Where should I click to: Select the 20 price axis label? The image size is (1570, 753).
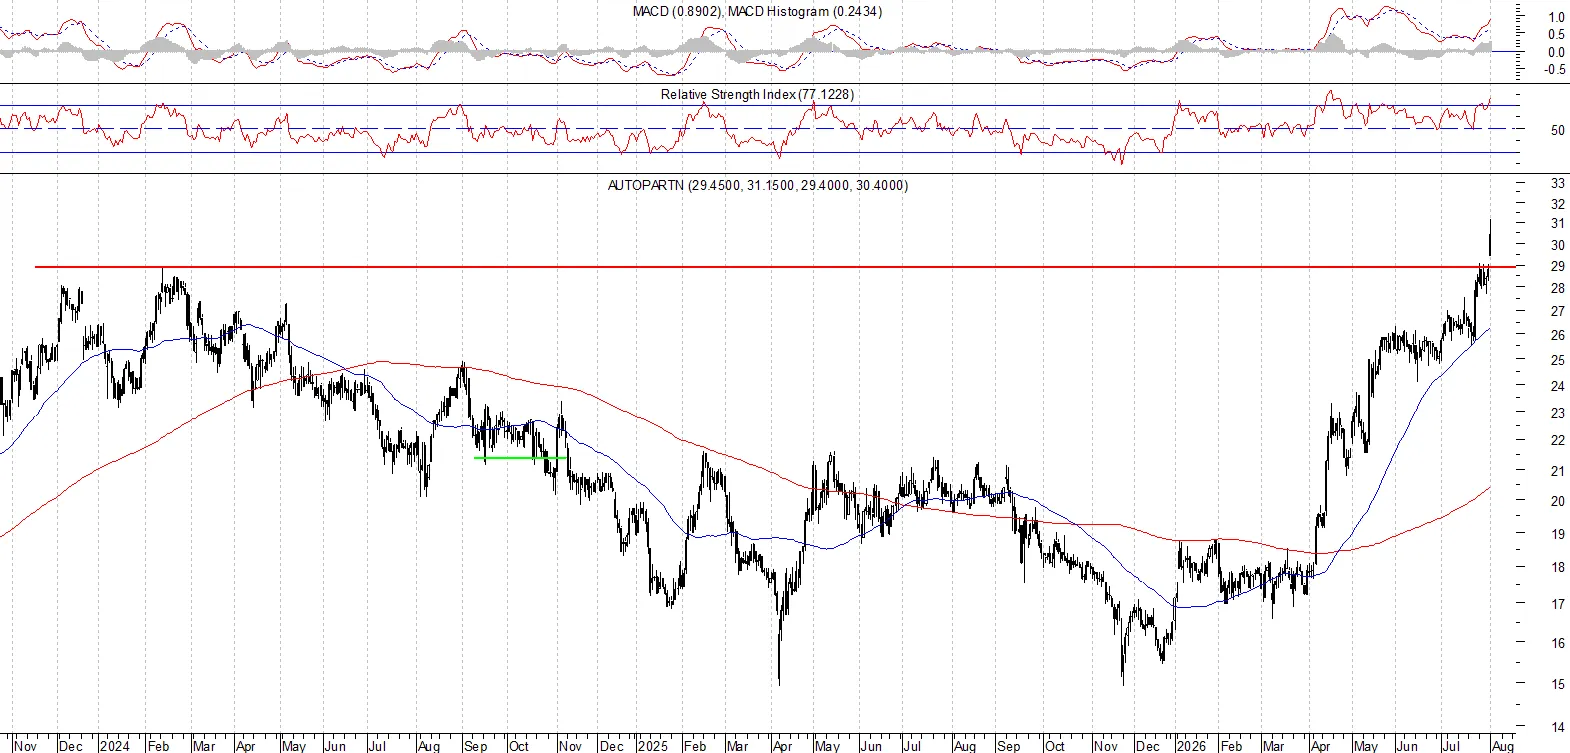pos(1557,501)
